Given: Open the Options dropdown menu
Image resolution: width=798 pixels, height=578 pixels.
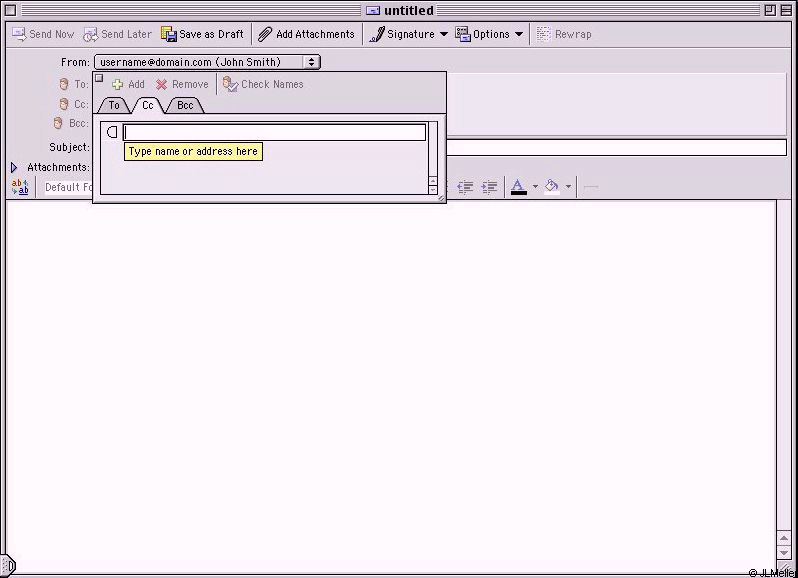Looking at the screenshot, I should [x=489, y=34].
